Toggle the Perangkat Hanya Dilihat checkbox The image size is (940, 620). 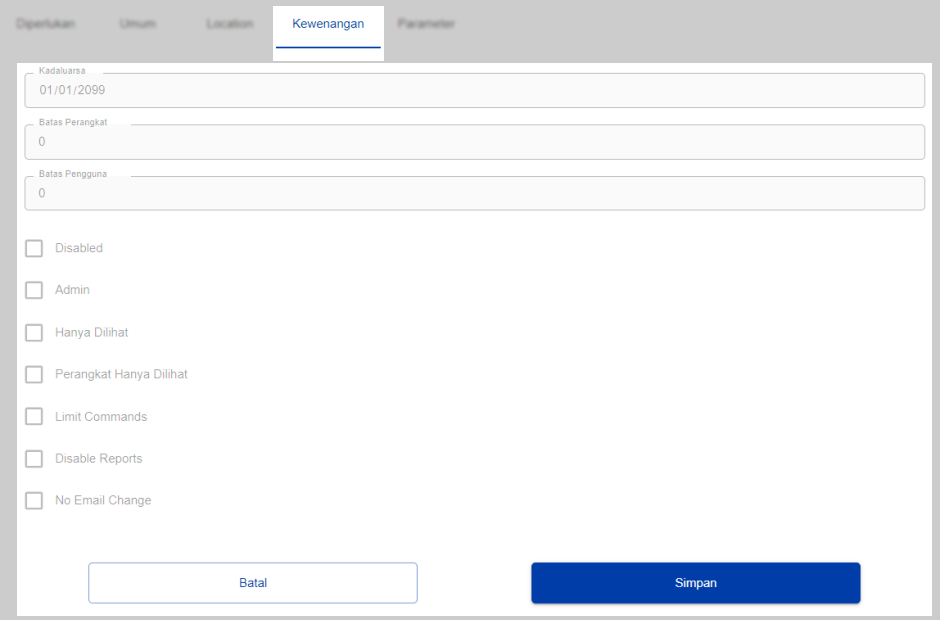tap(34, 374)
